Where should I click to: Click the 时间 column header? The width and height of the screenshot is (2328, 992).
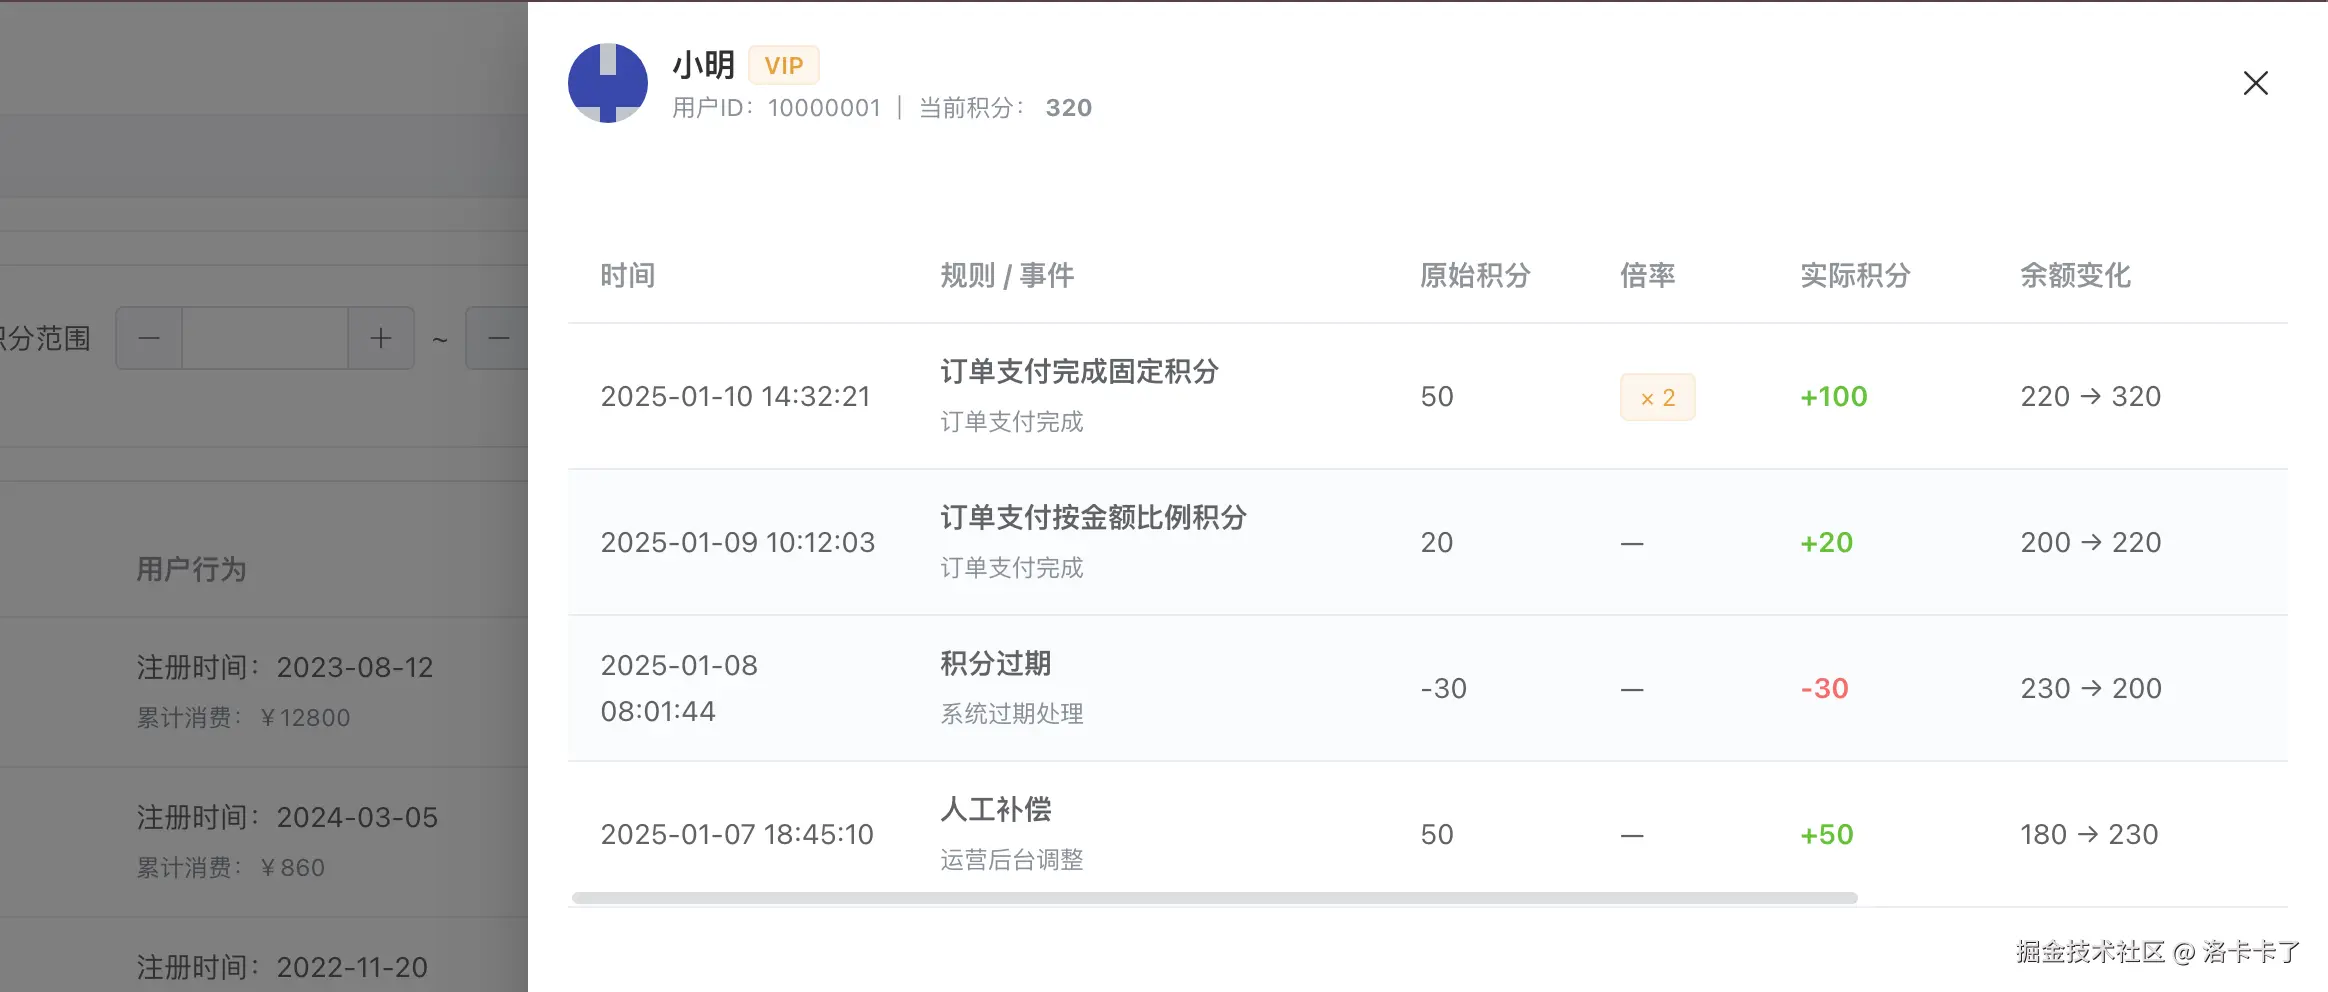pyautogui.click(x=628, y=275)
